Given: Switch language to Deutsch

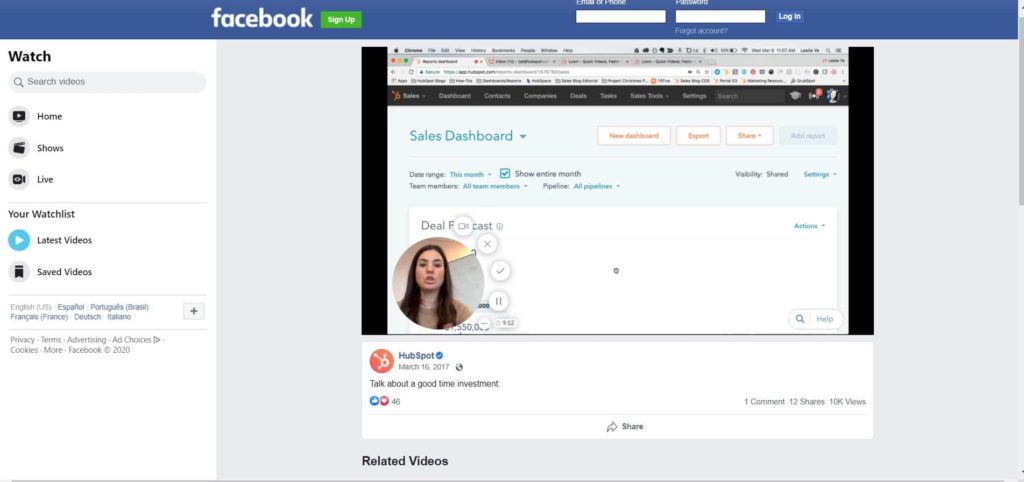Looking at the screenshot, I should point(88,317).
